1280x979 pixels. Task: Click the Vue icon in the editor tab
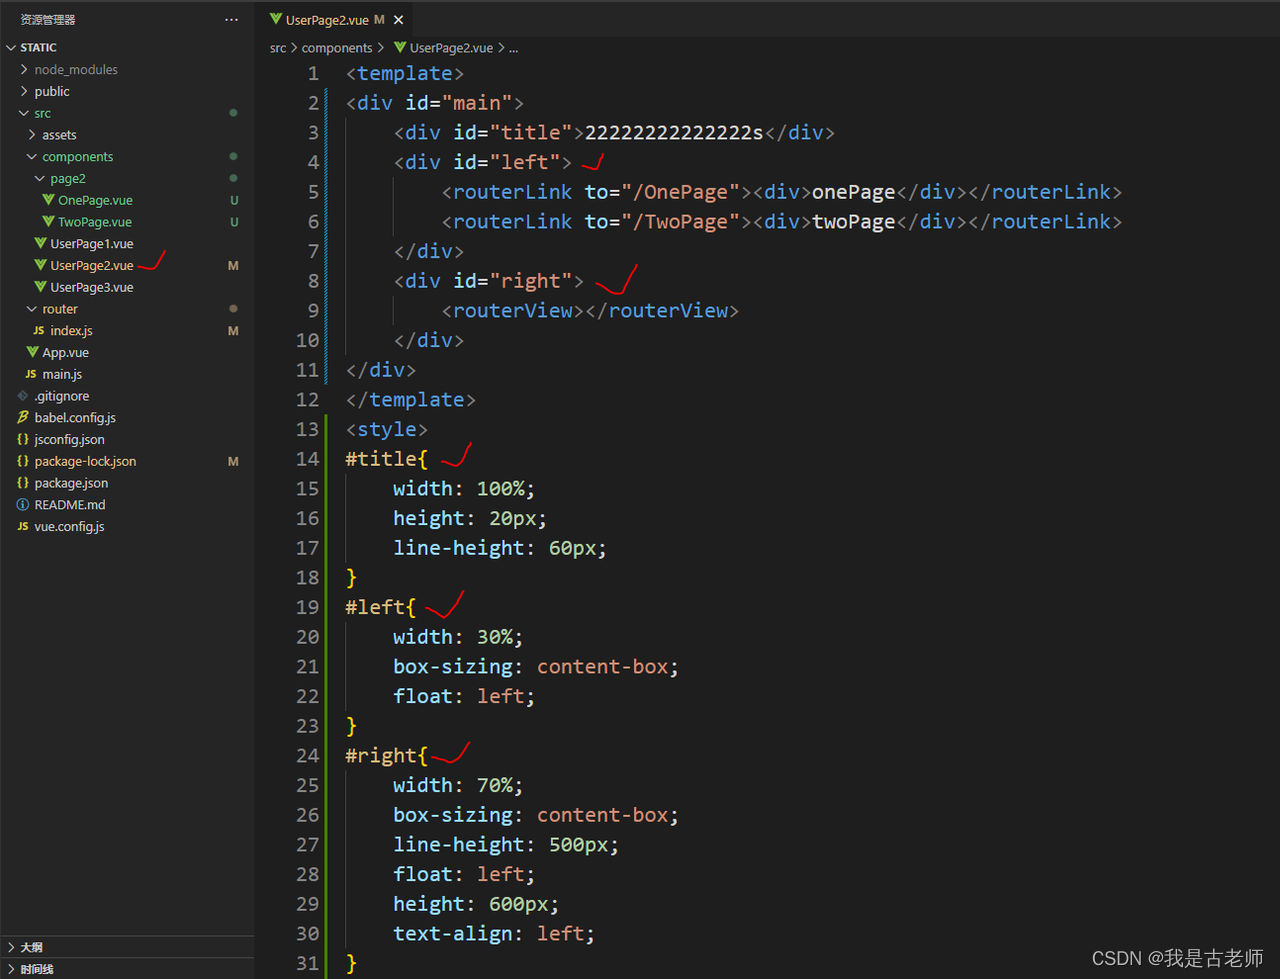[x=275, y=20]
